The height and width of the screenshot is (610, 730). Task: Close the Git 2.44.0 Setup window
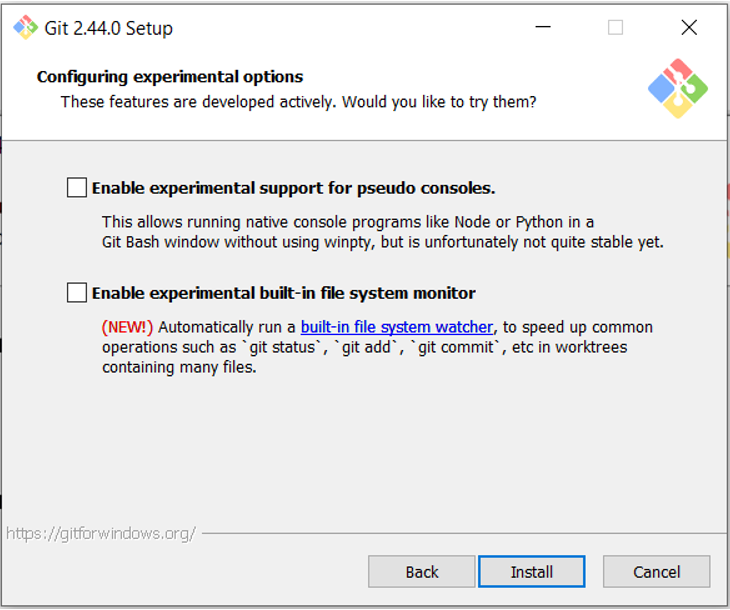pyautogui.click(x=689, y=28)
